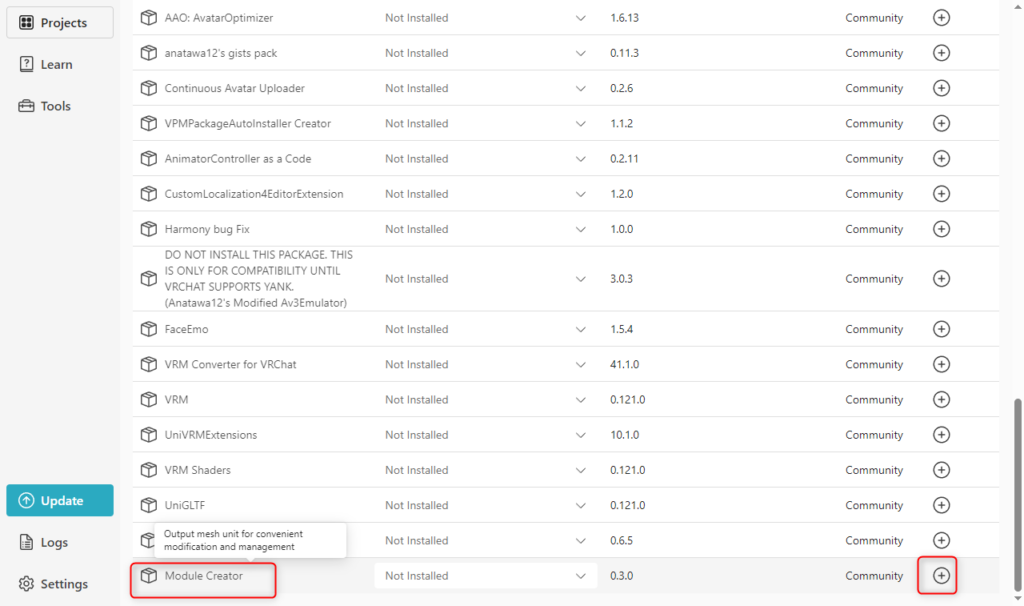The image size is (1024, 606).
Task: Click FaceEmo package box icon
Action: click(149, 328)
